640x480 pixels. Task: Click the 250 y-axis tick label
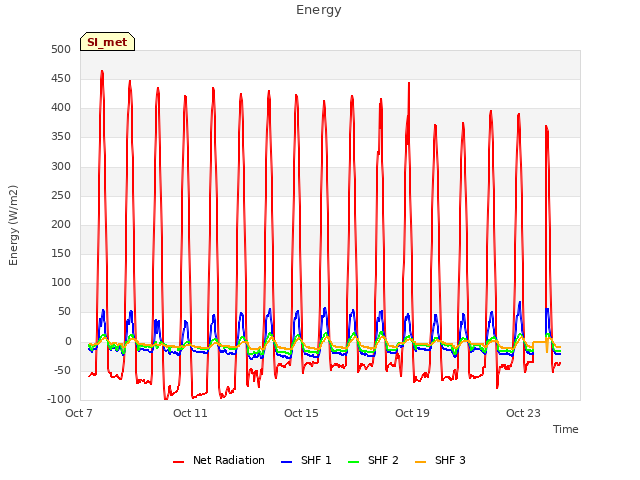click(61, 196)
